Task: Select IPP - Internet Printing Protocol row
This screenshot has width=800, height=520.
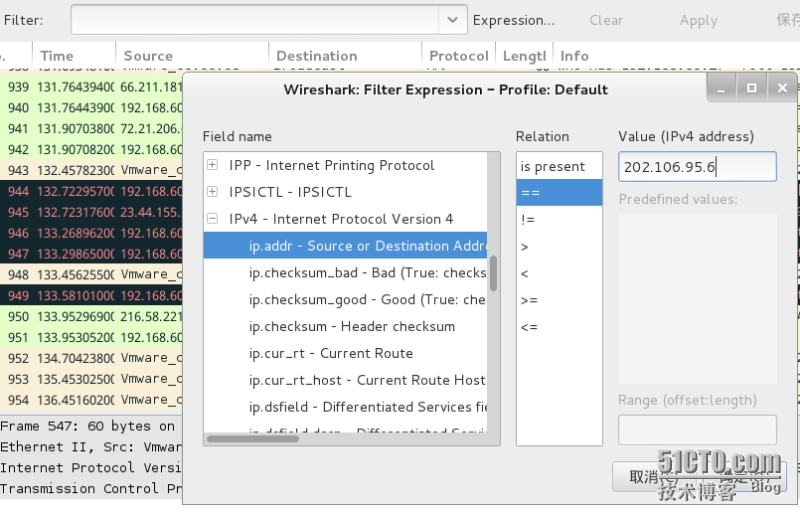Action: (345, 165)
